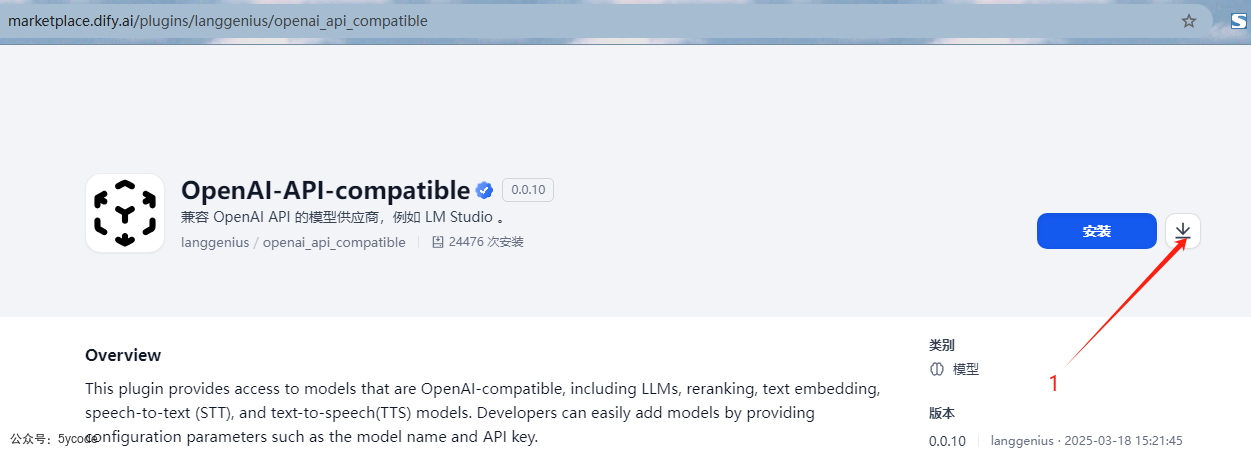This screenshot has height=457, width=1251.
Task: Click the 0.0.10 version entry in sidebar
Action: click(947, 441)
